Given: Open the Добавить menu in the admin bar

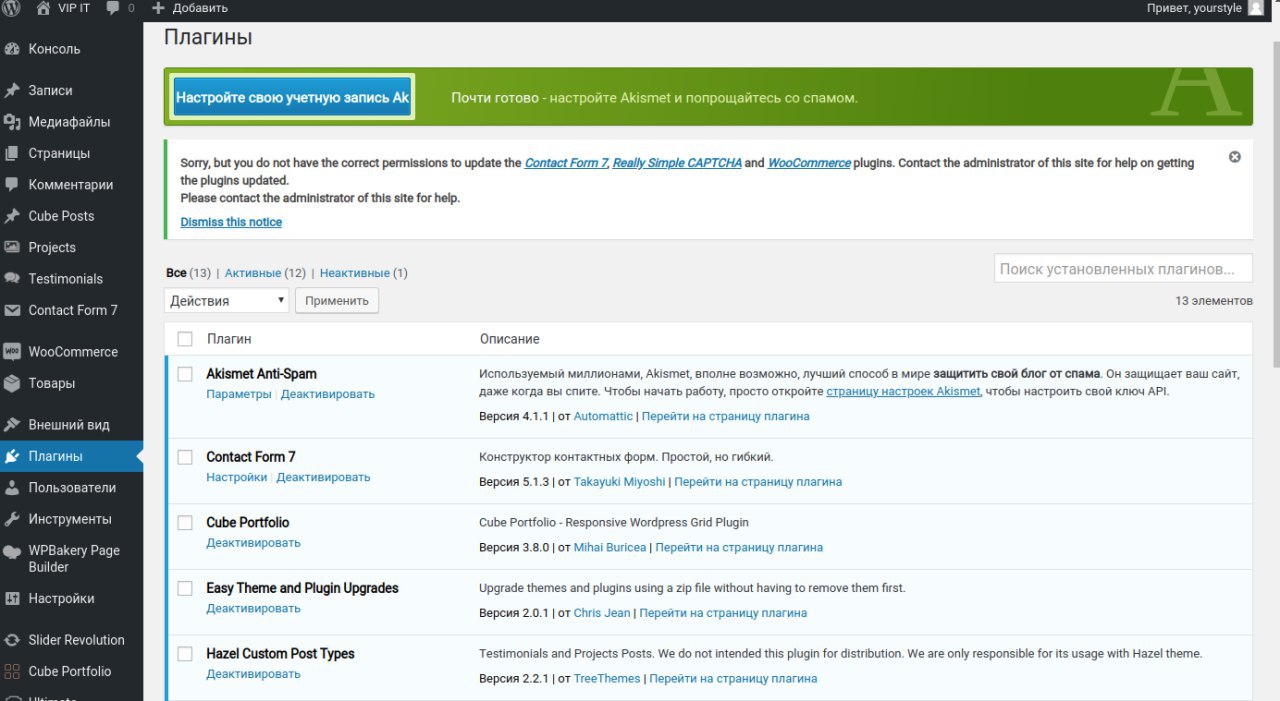Looking at the screenshot, I should (190, 8).
